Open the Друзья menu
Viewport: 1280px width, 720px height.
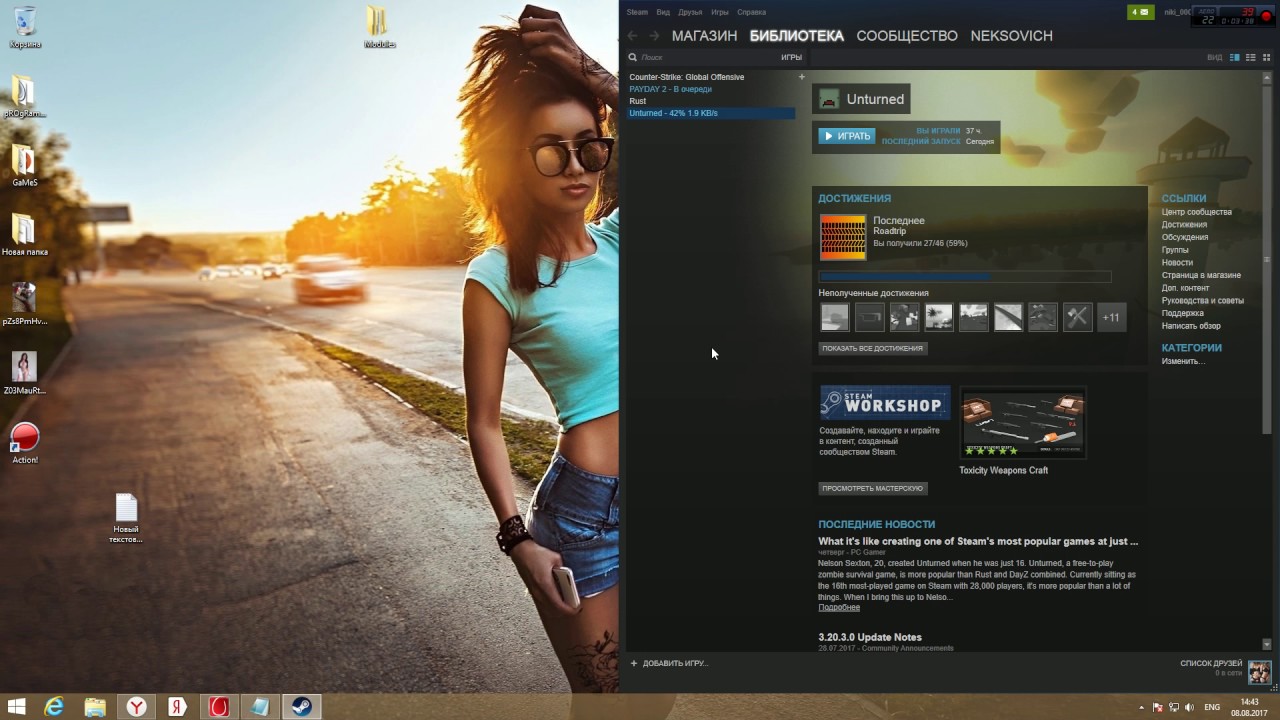click(690, 12)
